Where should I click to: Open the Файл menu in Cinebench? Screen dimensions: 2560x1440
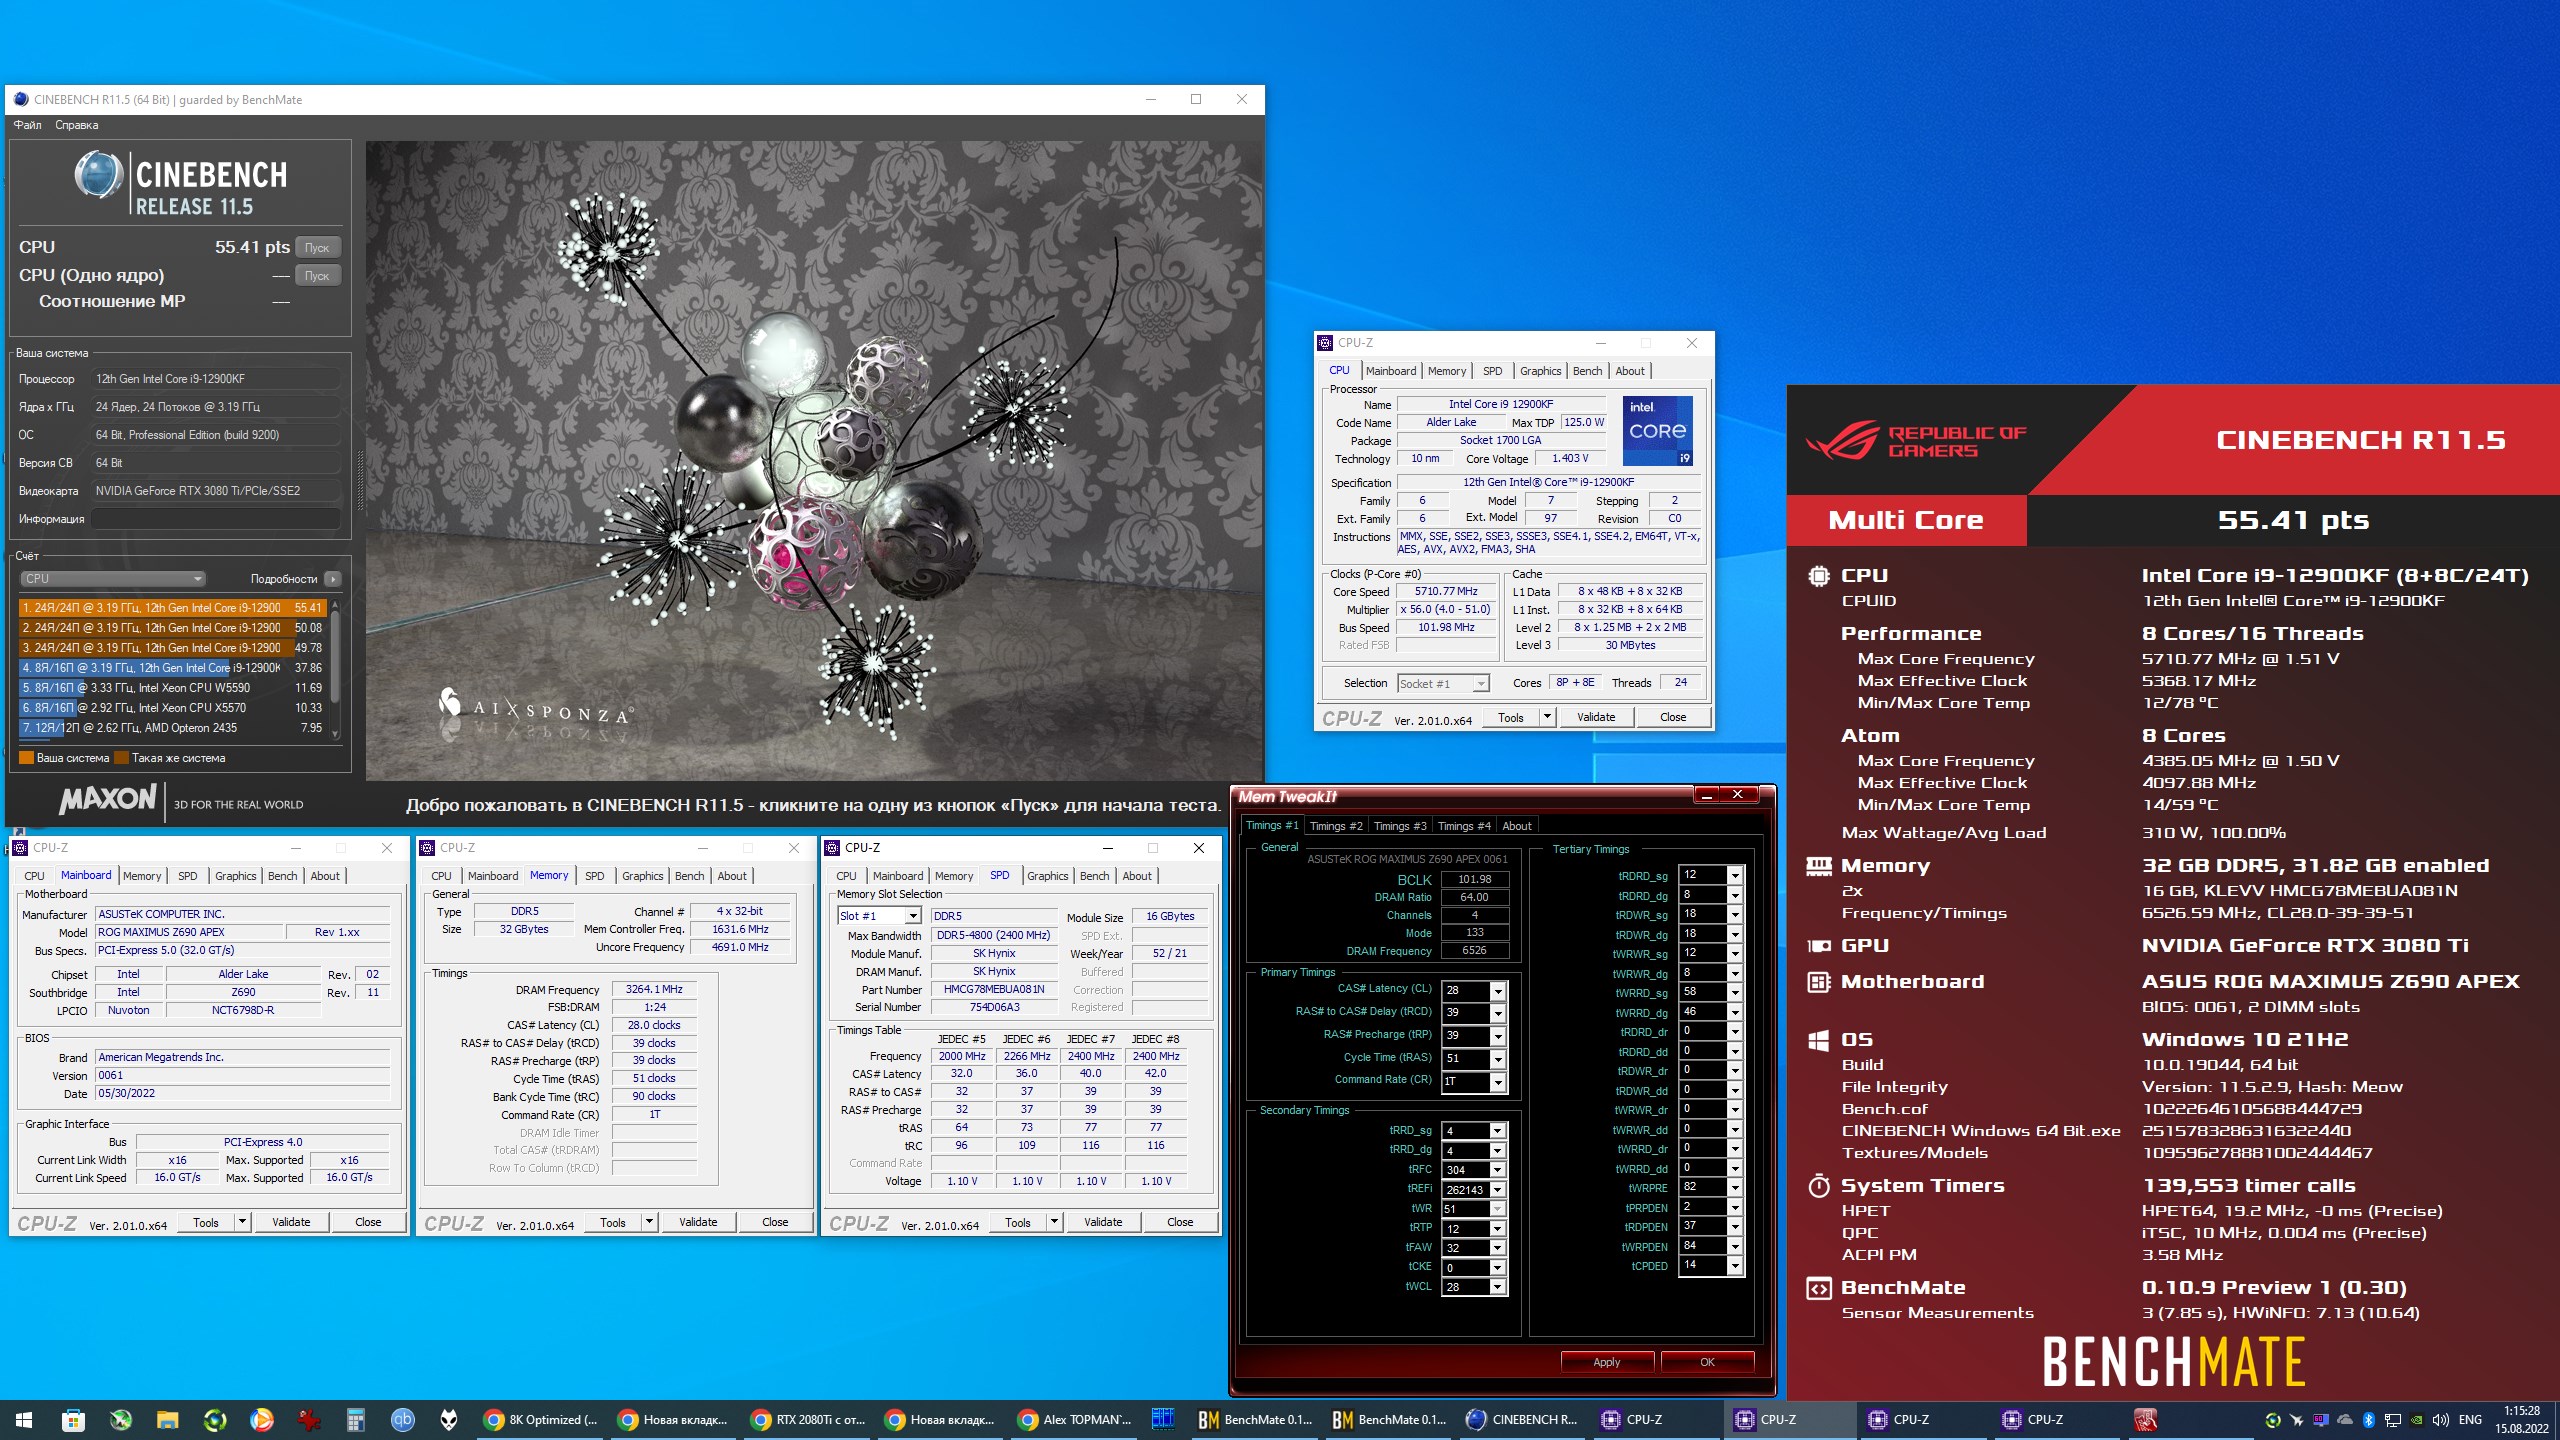pos(28,125)
